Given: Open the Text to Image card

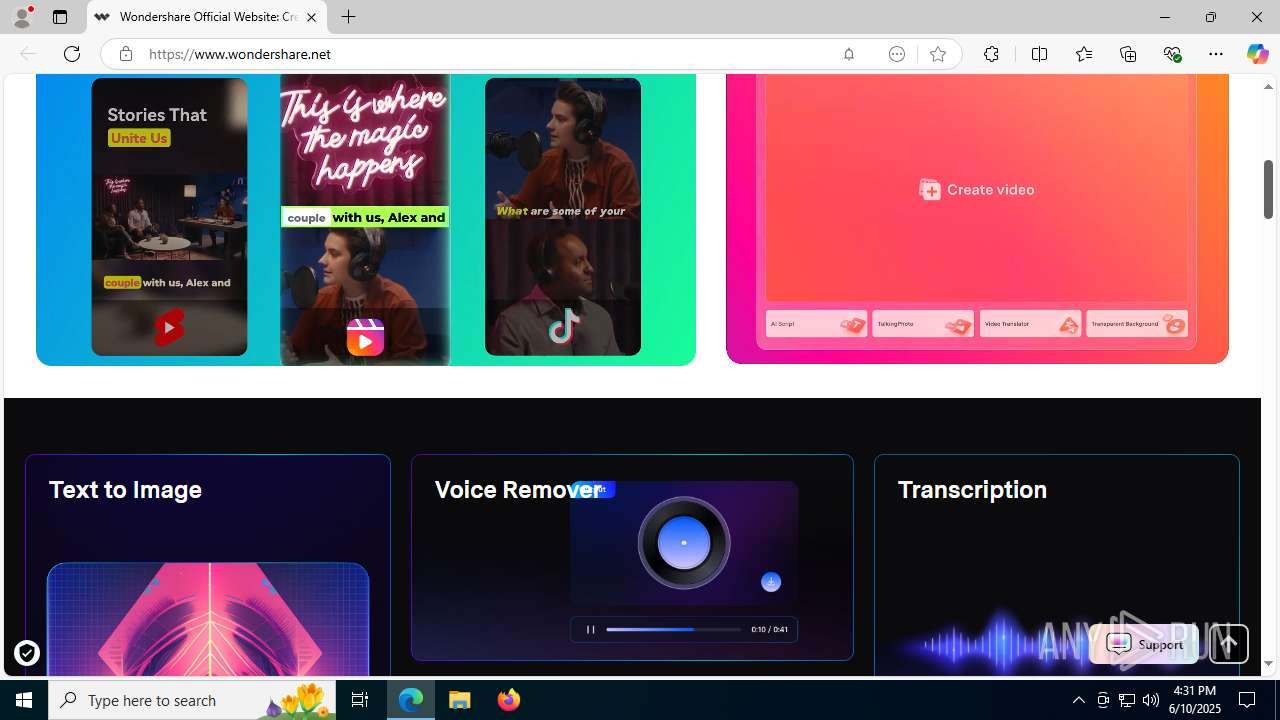Looking at the screenshot, I should pos(208,565).
